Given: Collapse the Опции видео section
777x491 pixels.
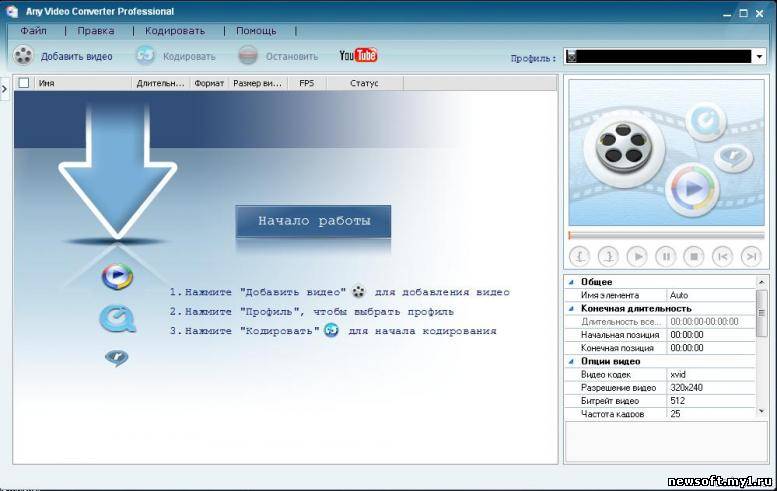Looking at the screenshot, I should click(x=571, y=361).
